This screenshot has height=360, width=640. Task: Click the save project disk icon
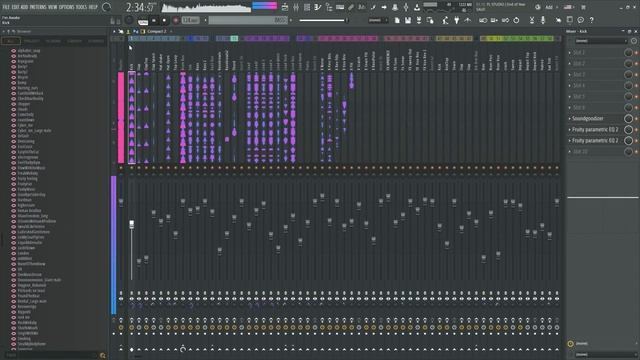tap(408, 20)
